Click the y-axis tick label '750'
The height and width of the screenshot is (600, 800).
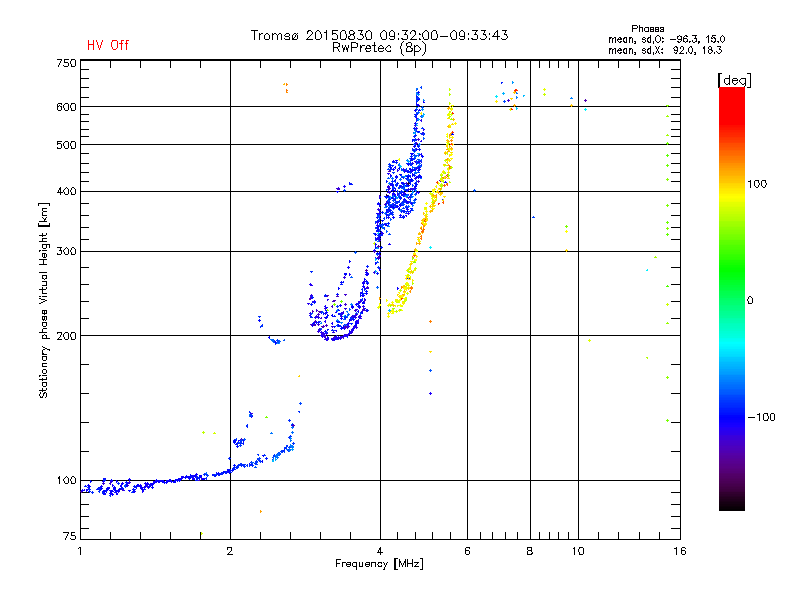[x=66, y=63]
